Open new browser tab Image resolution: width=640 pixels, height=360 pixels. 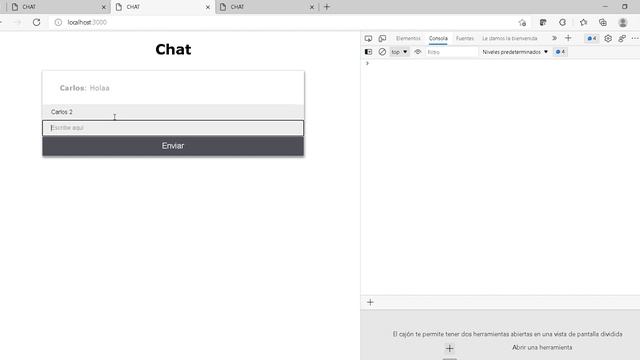(327, 7)
